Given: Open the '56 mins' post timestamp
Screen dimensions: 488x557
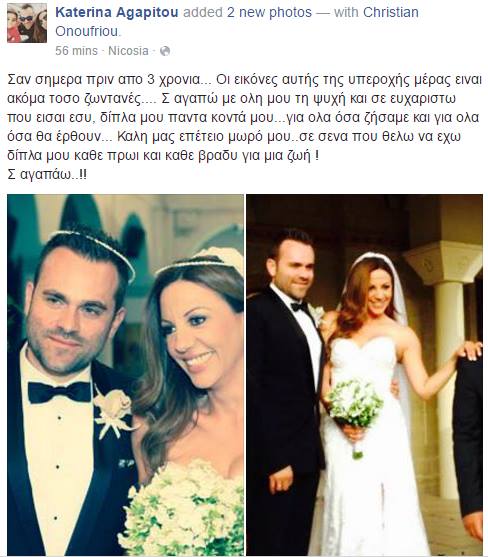Looking at the screenshot, I should click(76, 51).
